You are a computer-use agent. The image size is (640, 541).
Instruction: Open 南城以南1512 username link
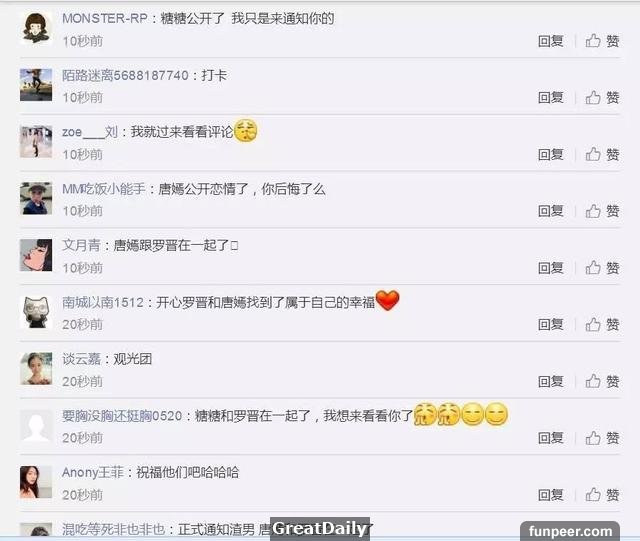(x=103, y=303)
